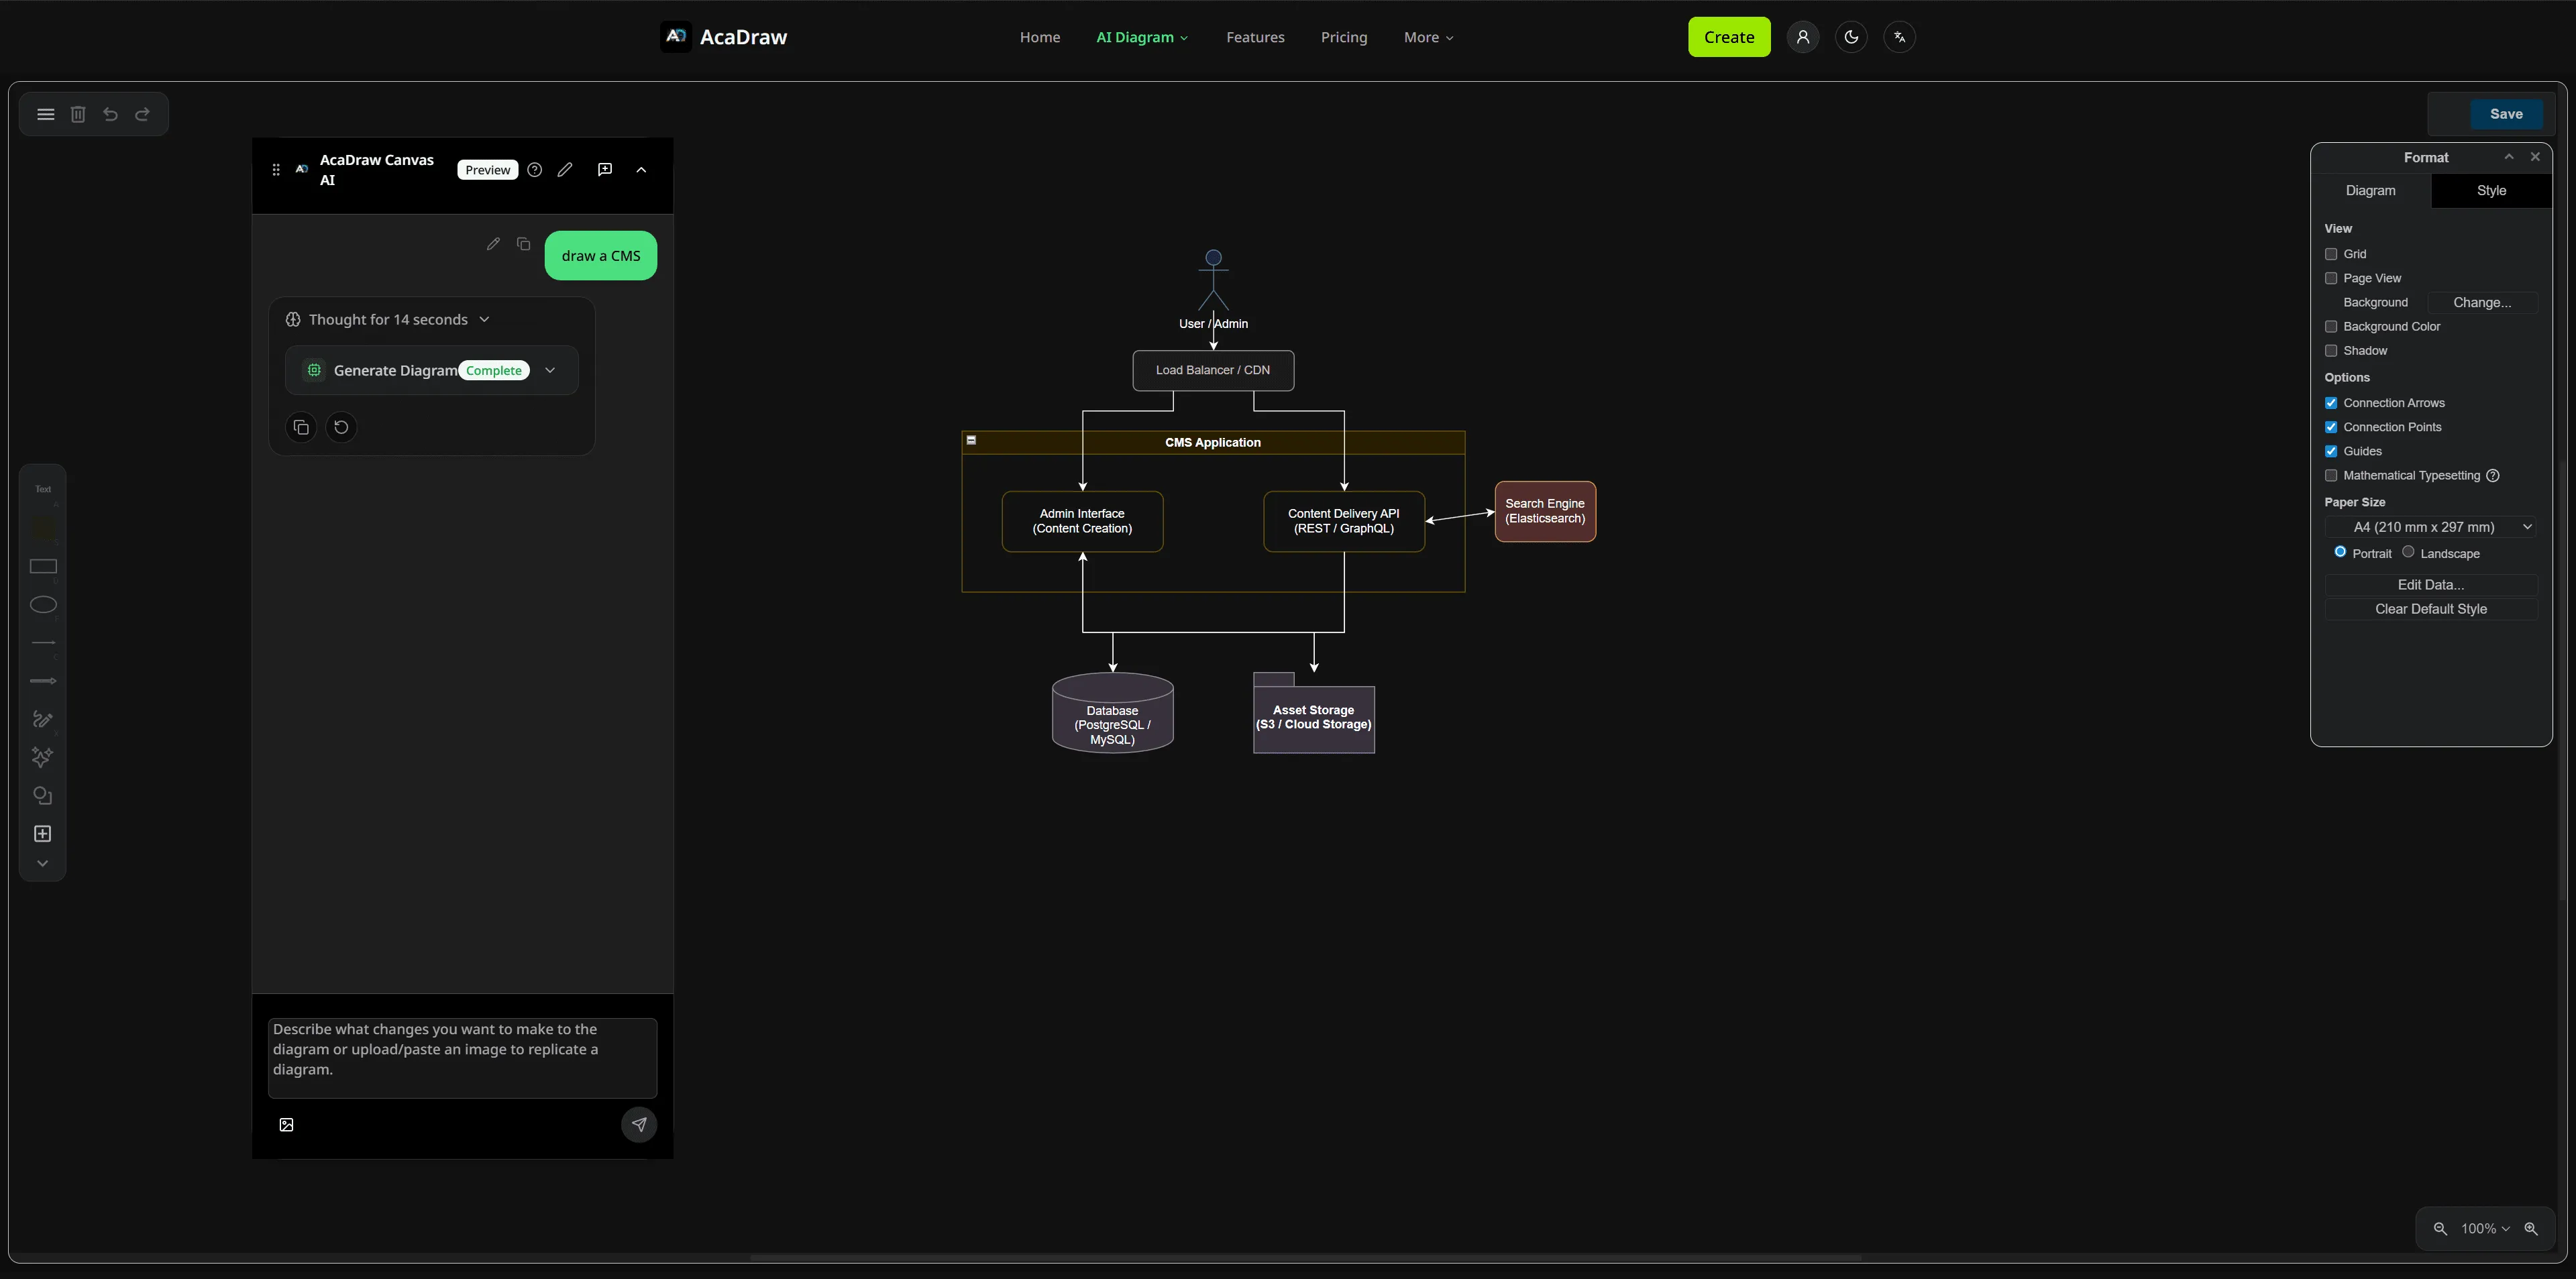Click the help question mark icon
The height and width of the screenshot is (1279, 2576).
(534, 170)
